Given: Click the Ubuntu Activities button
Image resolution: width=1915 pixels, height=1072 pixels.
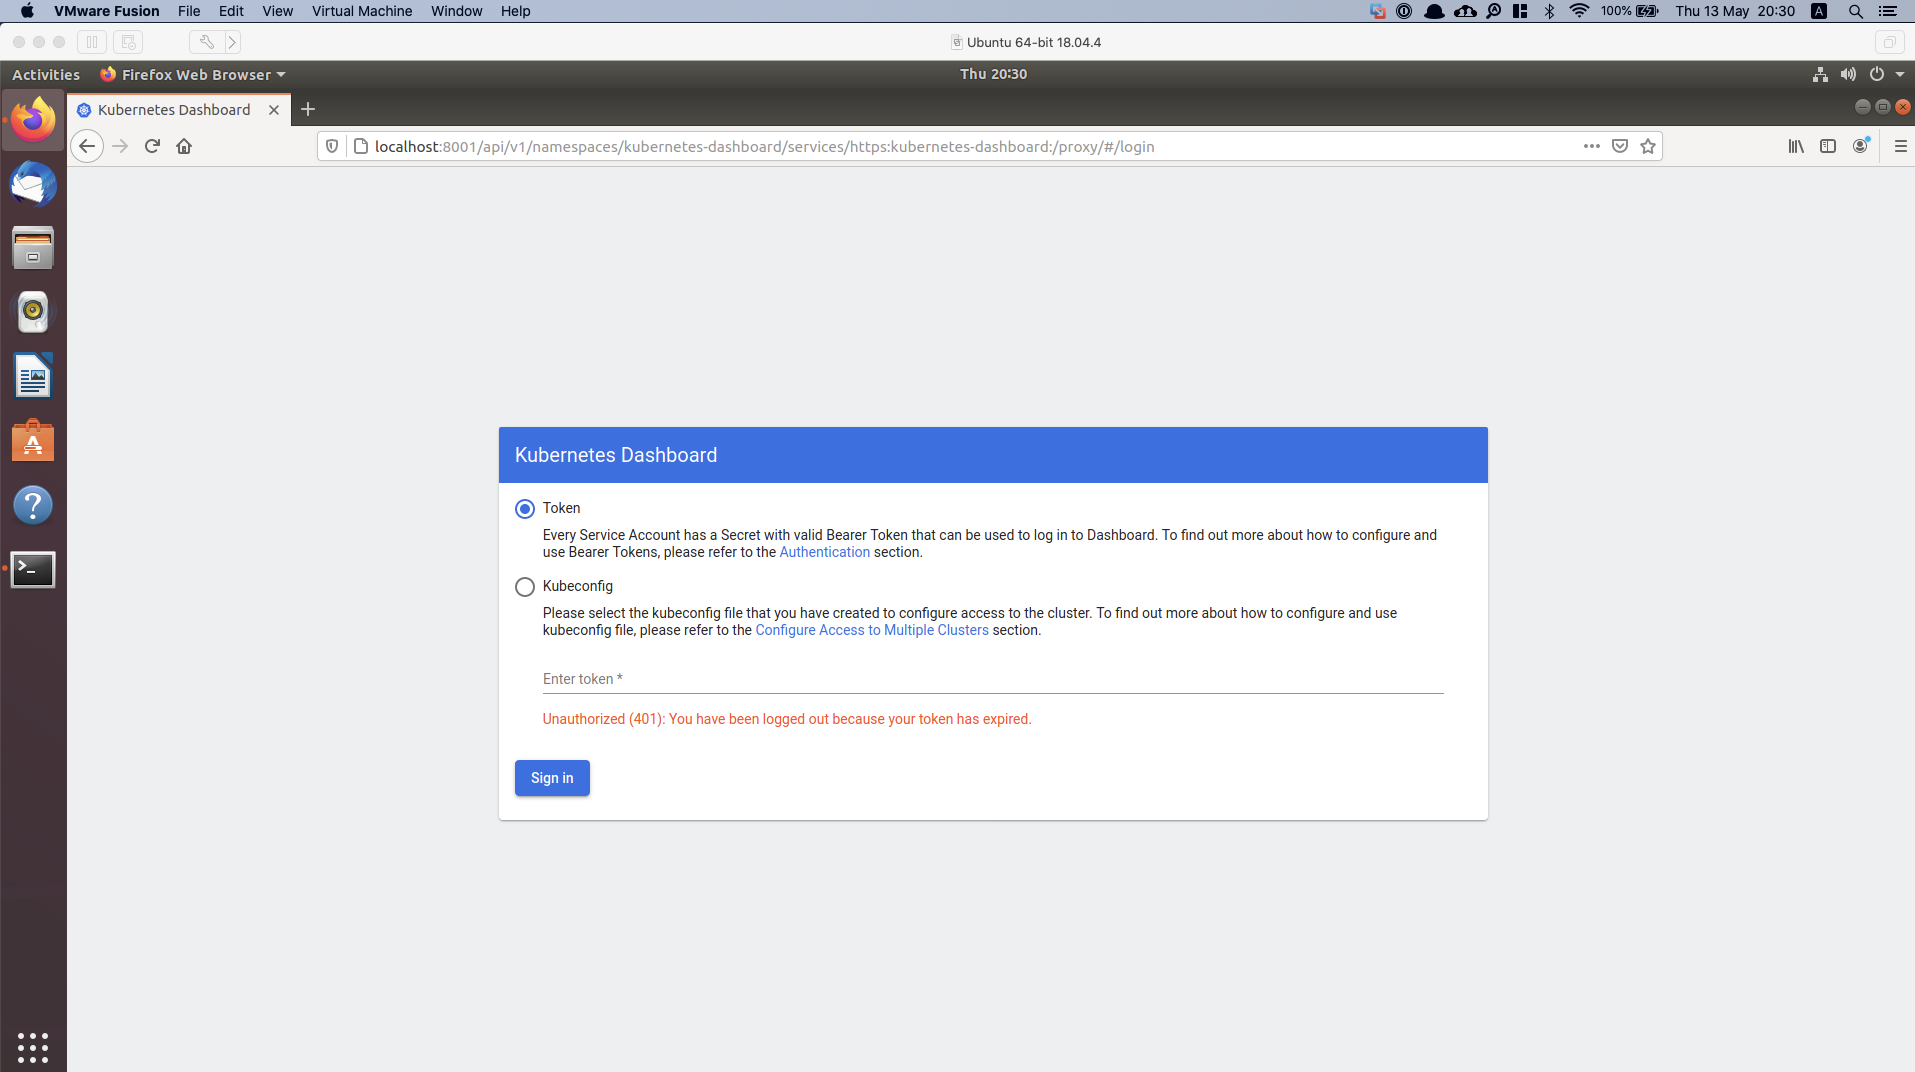Looking at the screenshot, I should 46,75.
